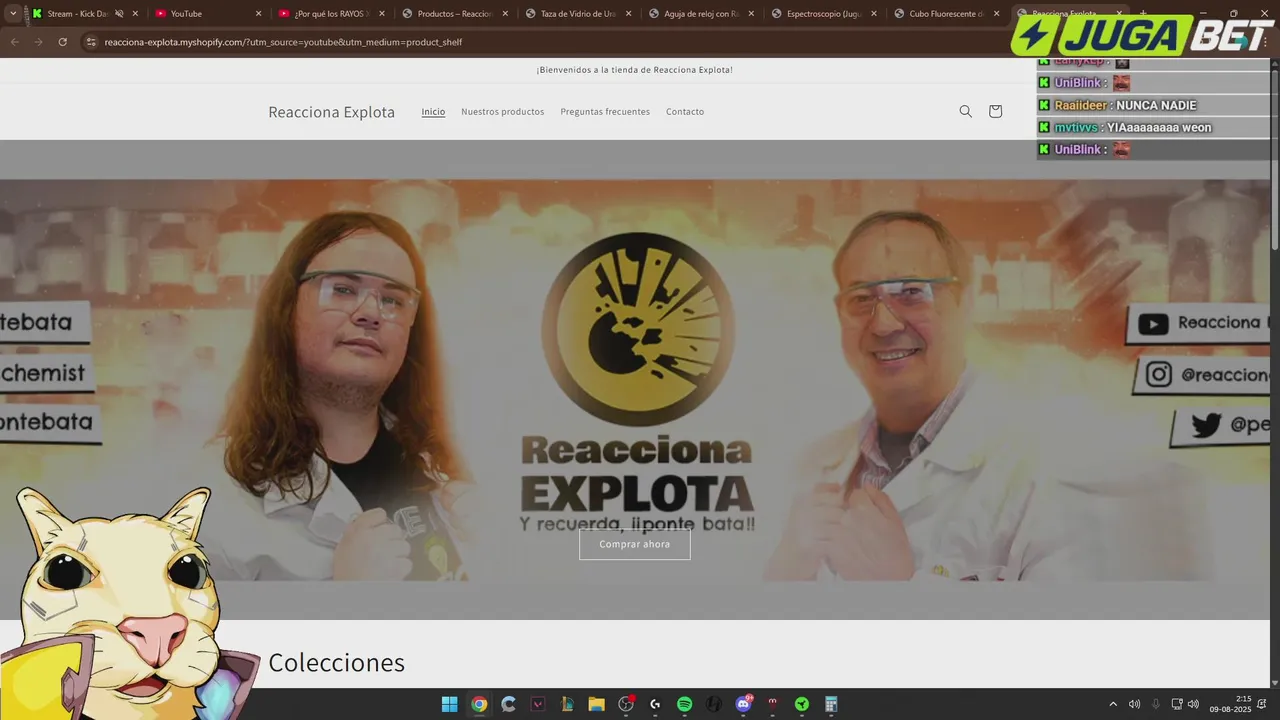Open the search icon in store header

pos(965,111)
